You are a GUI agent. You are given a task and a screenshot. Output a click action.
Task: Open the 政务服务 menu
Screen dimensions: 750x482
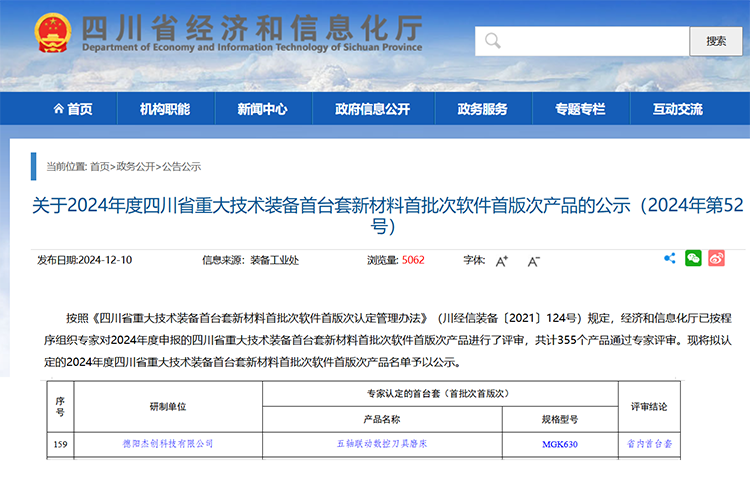482,109
